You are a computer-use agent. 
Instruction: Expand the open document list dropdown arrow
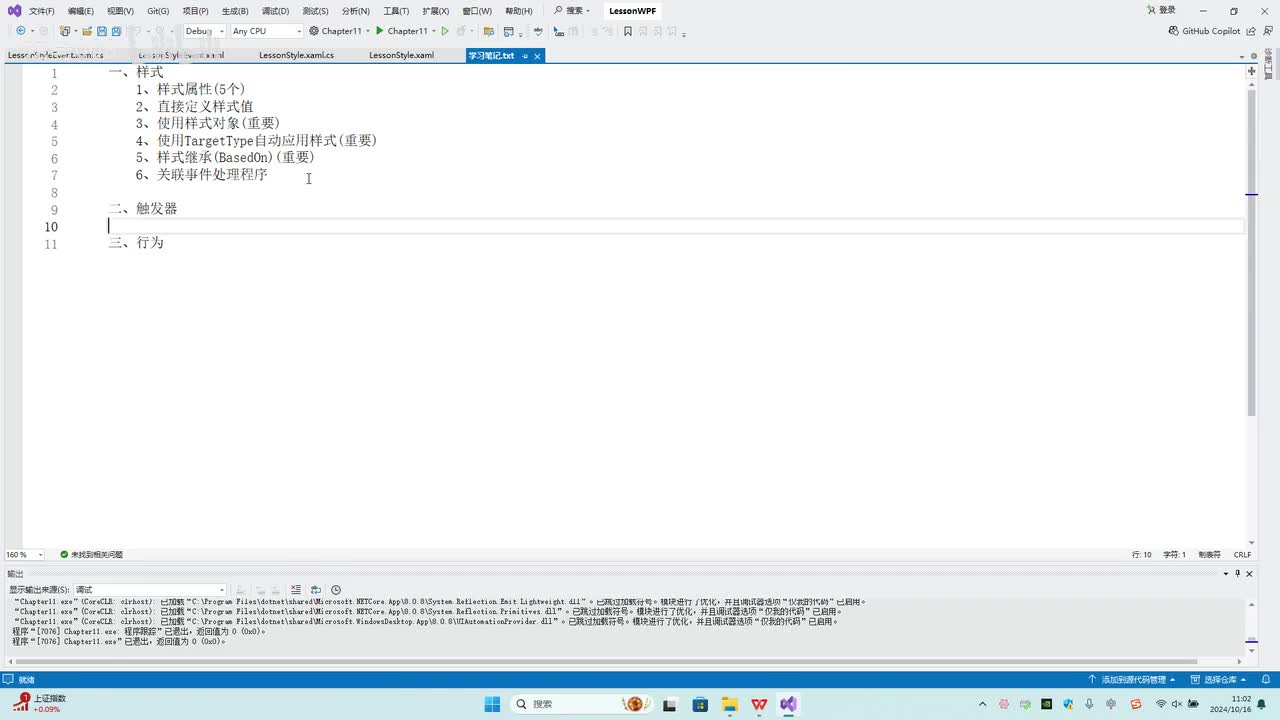1242,56
